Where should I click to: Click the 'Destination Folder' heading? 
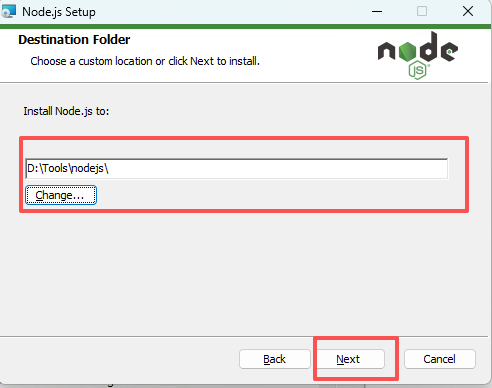[x=74, y=40]
